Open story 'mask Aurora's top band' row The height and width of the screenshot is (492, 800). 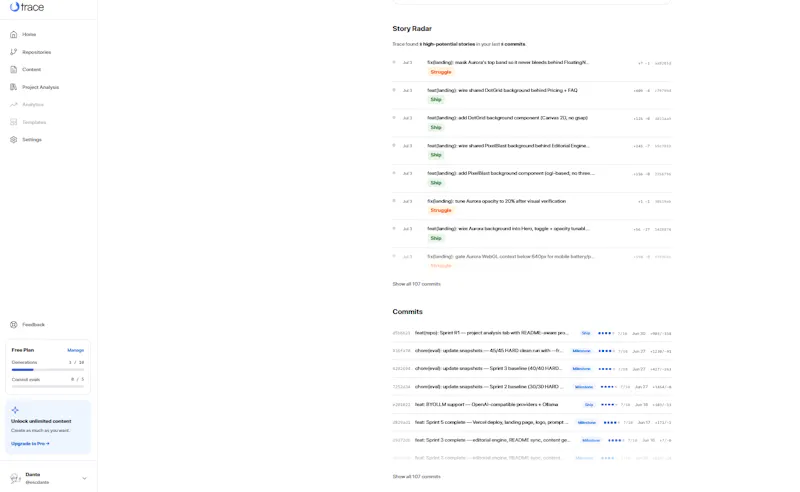(532, 67)
